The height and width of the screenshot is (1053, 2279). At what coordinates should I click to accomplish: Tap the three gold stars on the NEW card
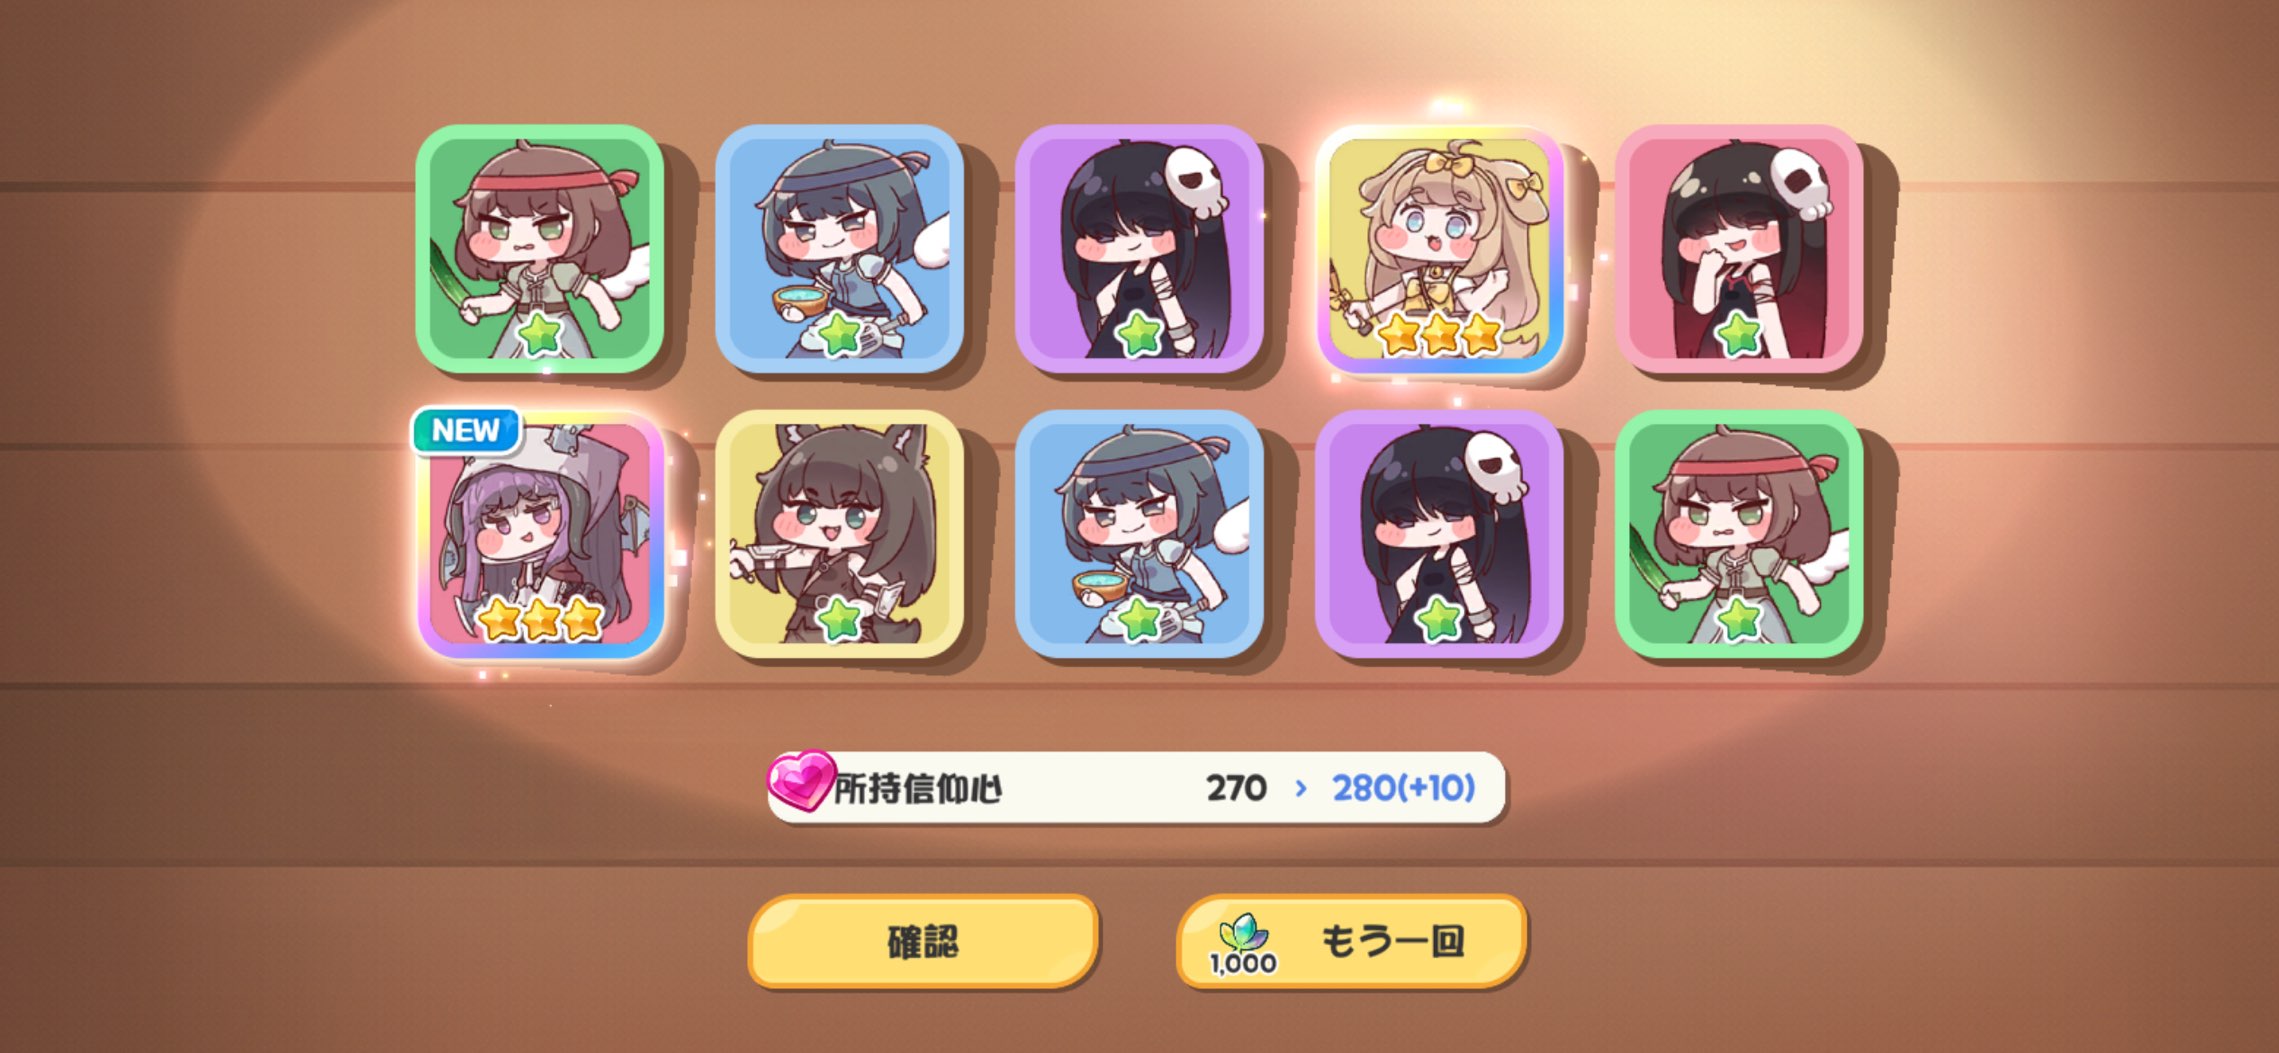(x=540, y=619)
